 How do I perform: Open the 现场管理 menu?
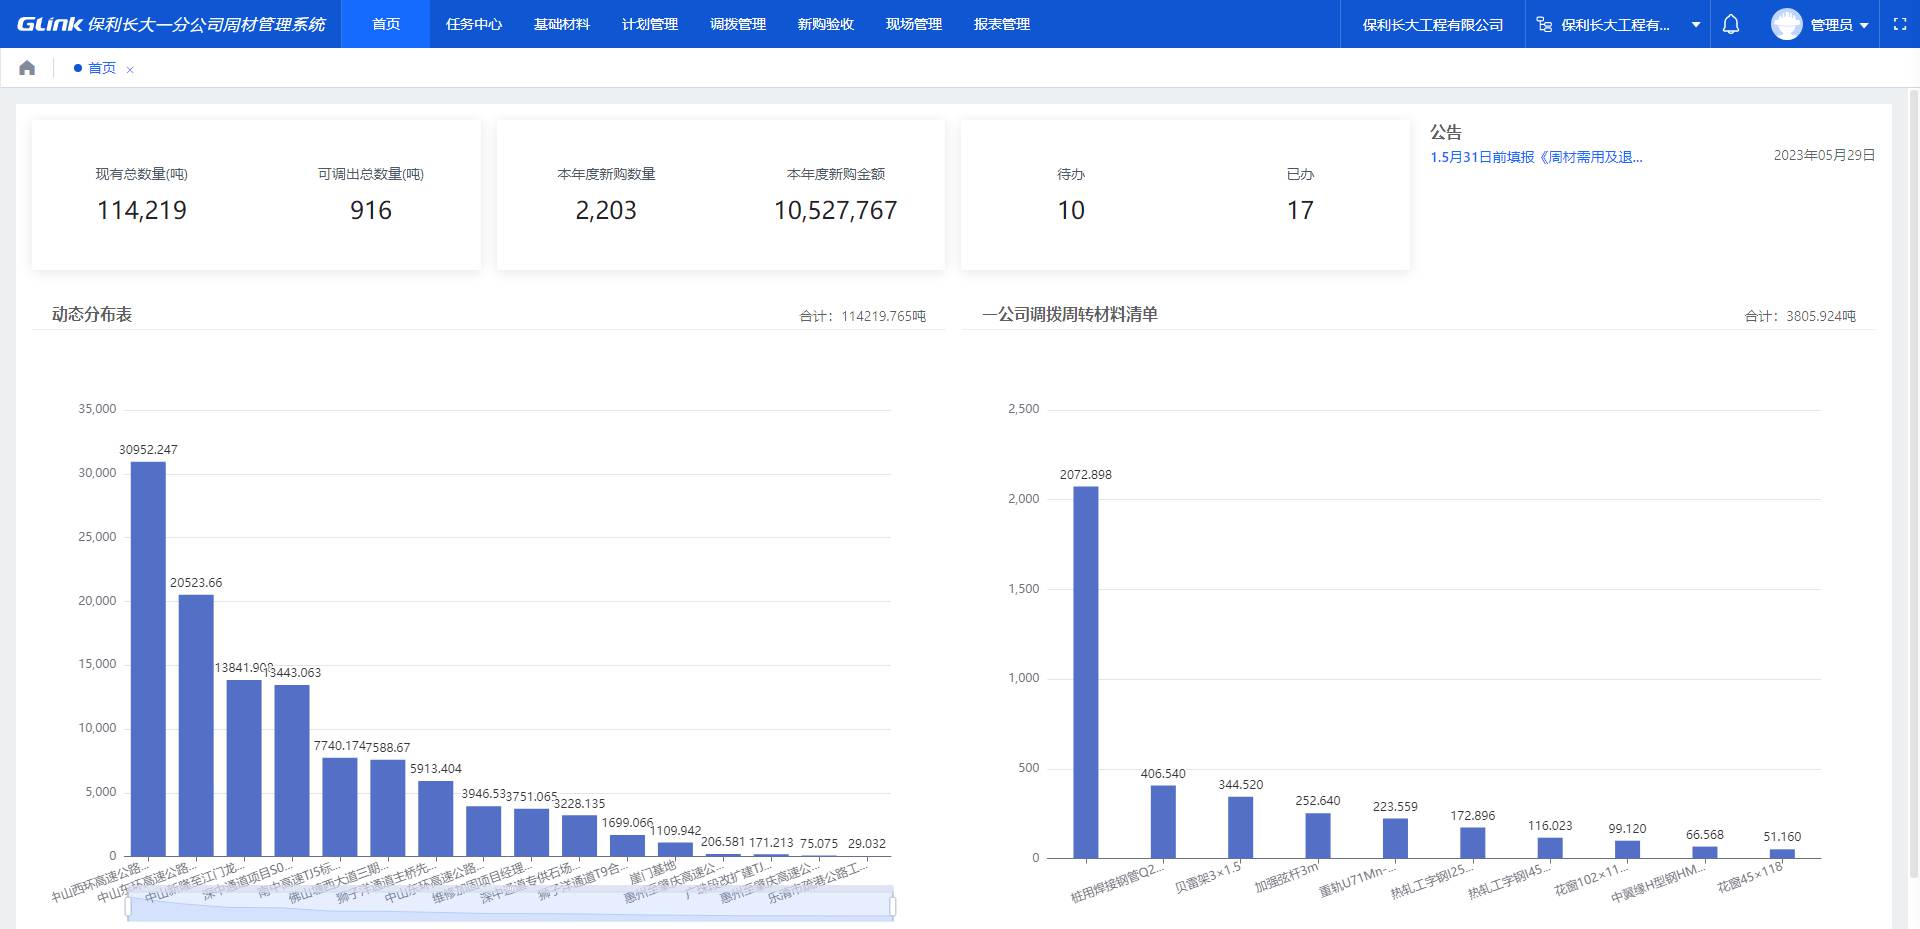pos(914,24)
